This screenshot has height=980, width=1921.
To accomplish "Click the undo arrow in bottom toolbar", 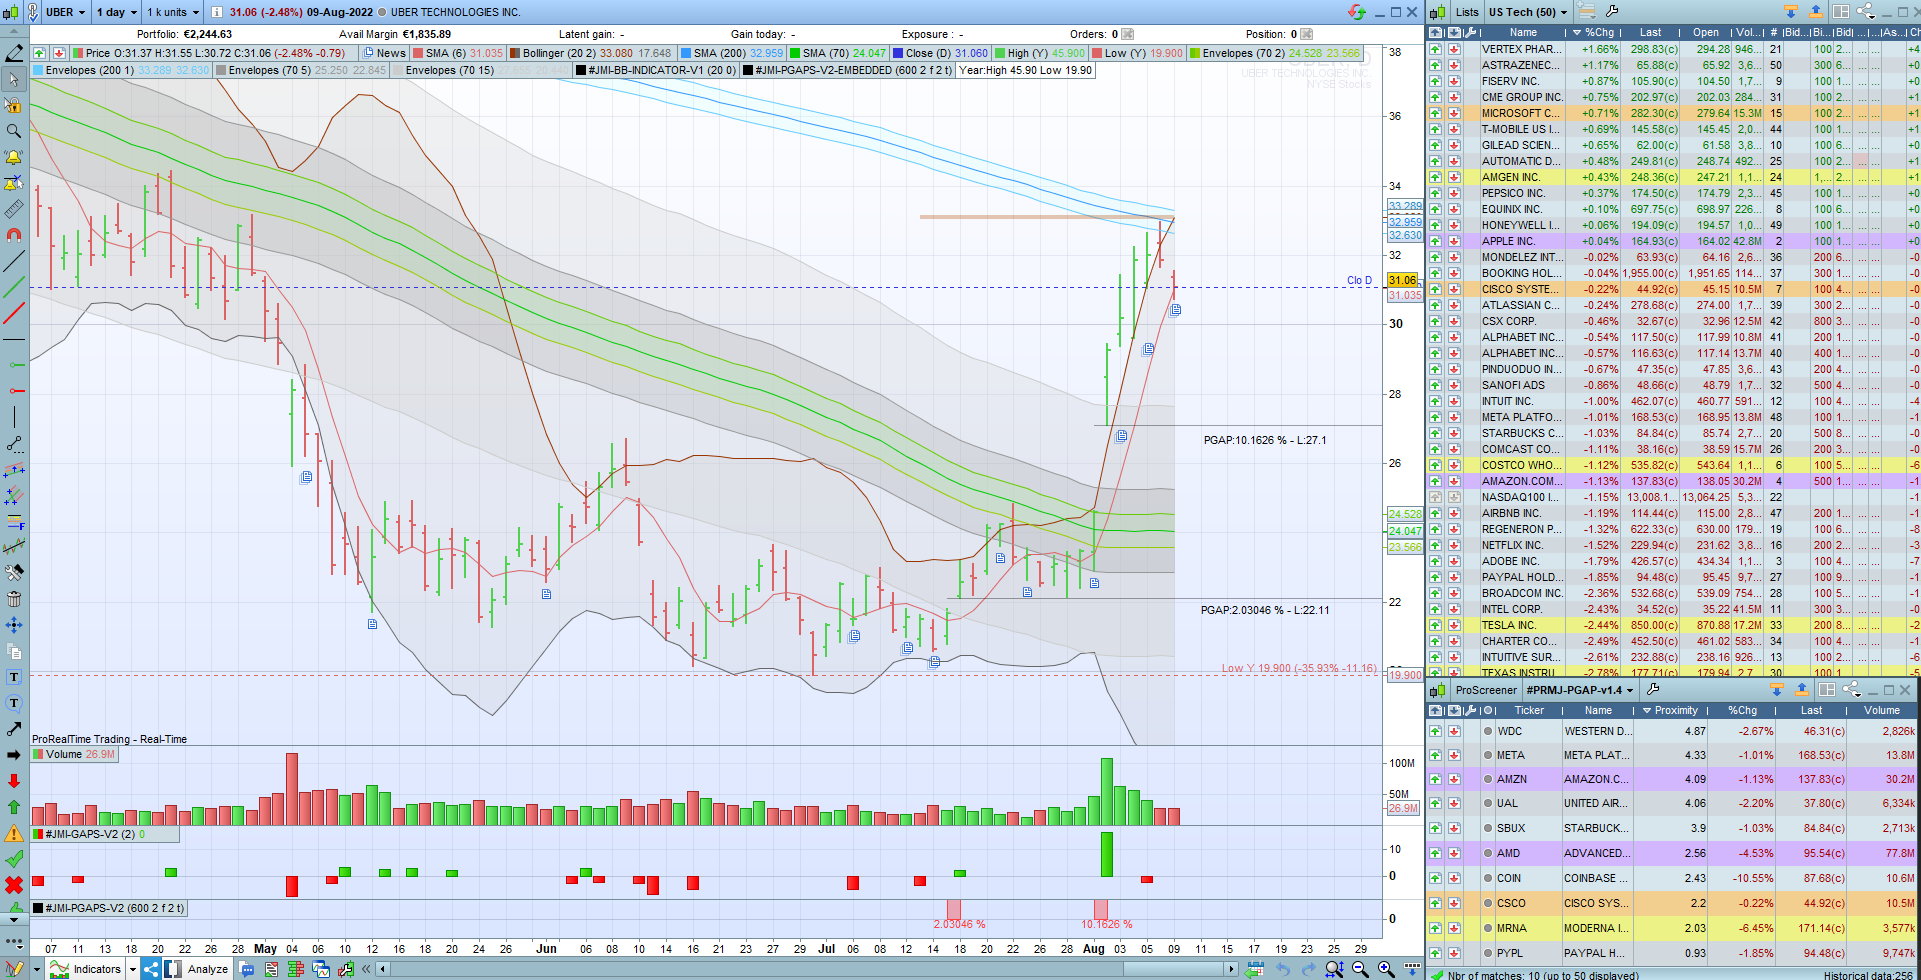I will (1282, 968).
